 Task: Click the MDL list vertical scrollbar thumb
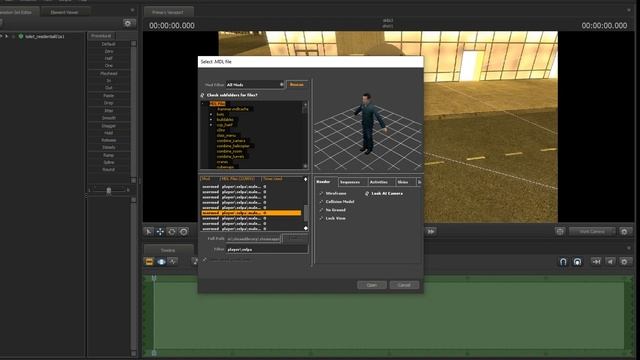coord(306,213)
